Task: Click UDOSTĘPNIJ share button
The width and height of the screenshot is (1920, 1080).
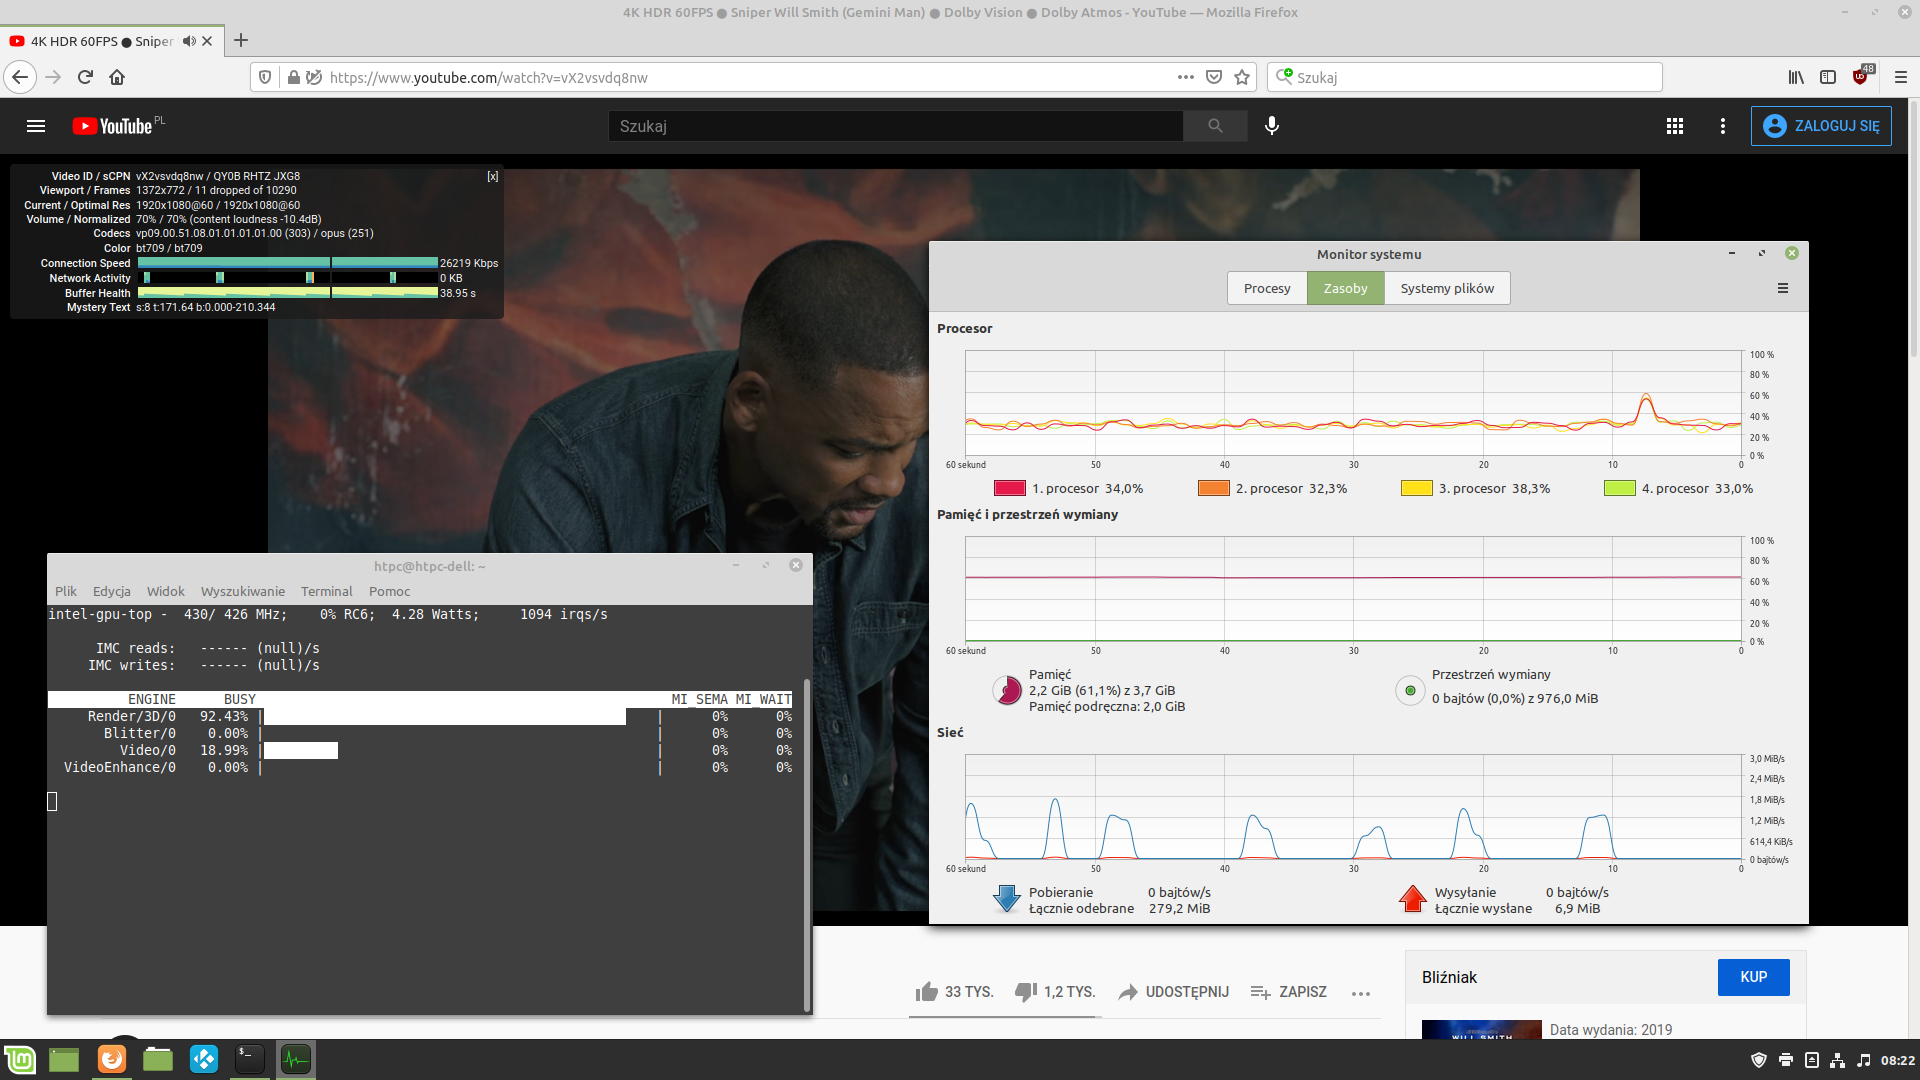Action: point(1174,992)
